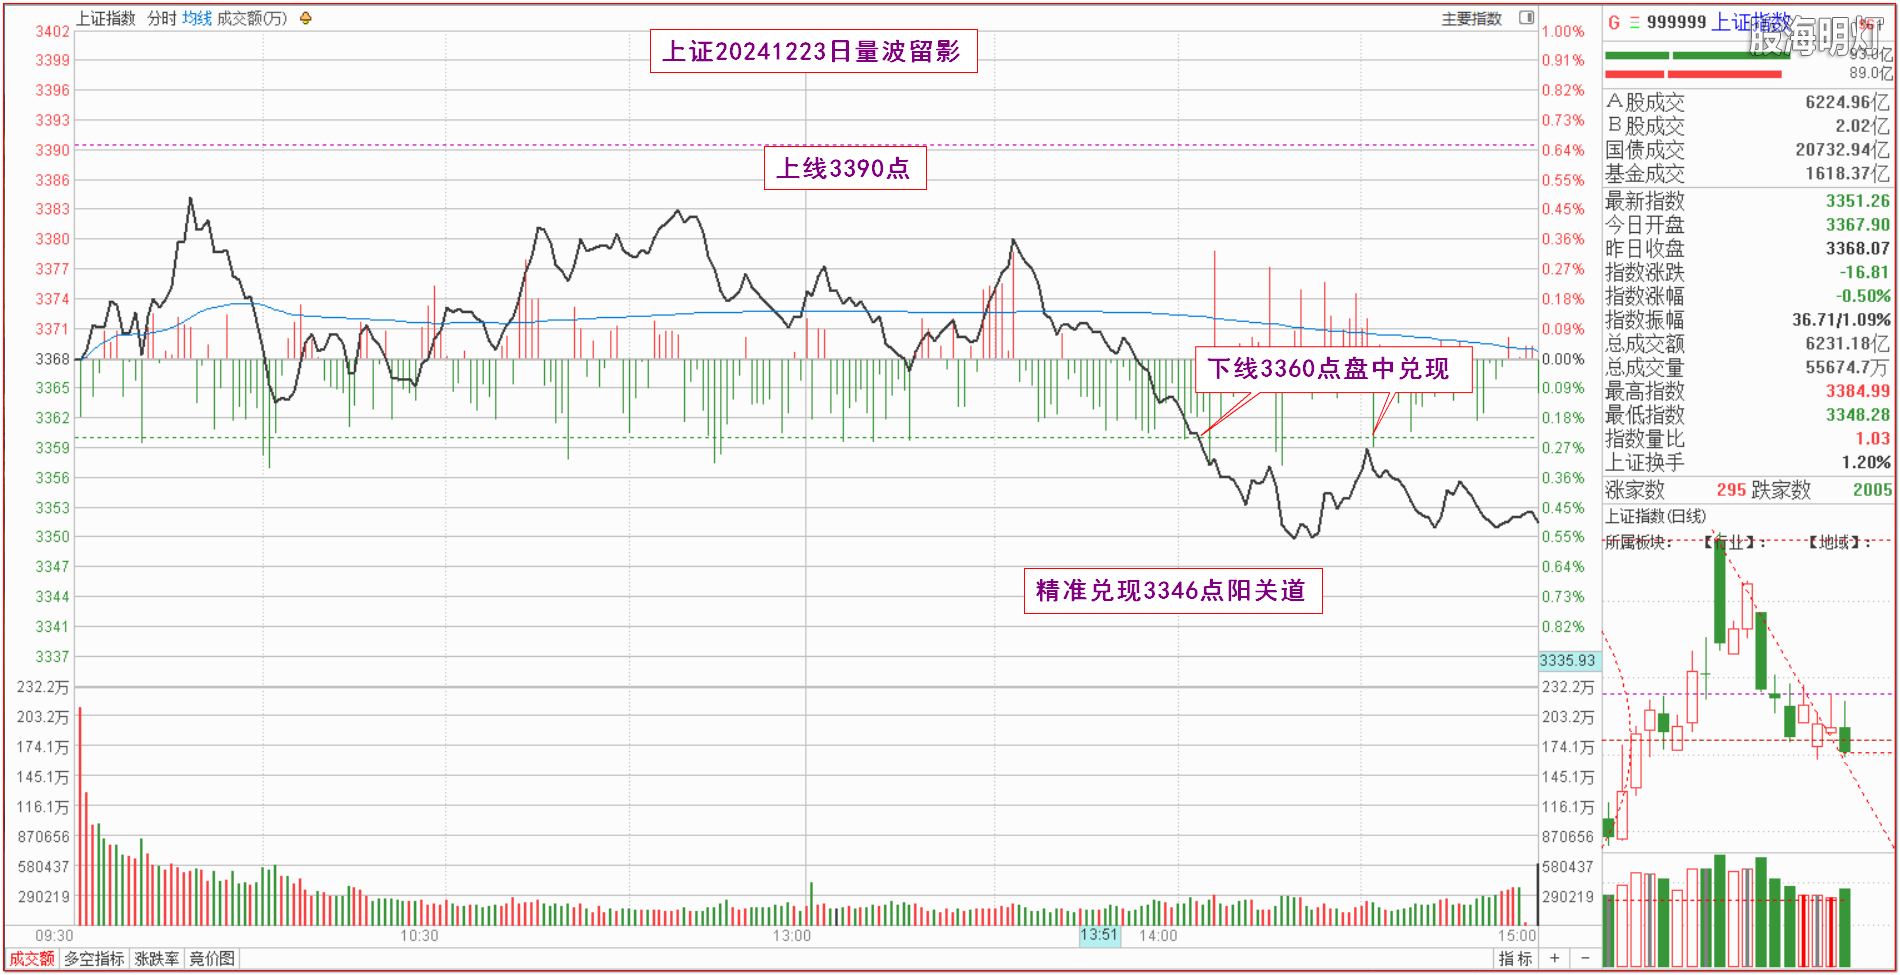Toggle the 均线 average line label
This screenshot has height=975, width=1900.
(x=197, y=18)
